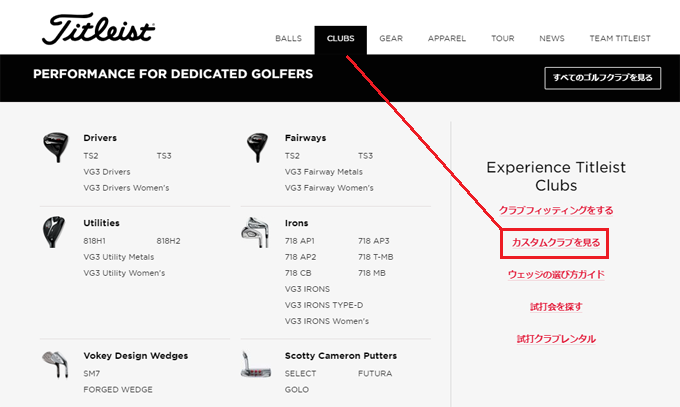The width and height of the screenshot is (680, 407).
Task: Click the Vokey wedges image
Action: coord(56,364)
